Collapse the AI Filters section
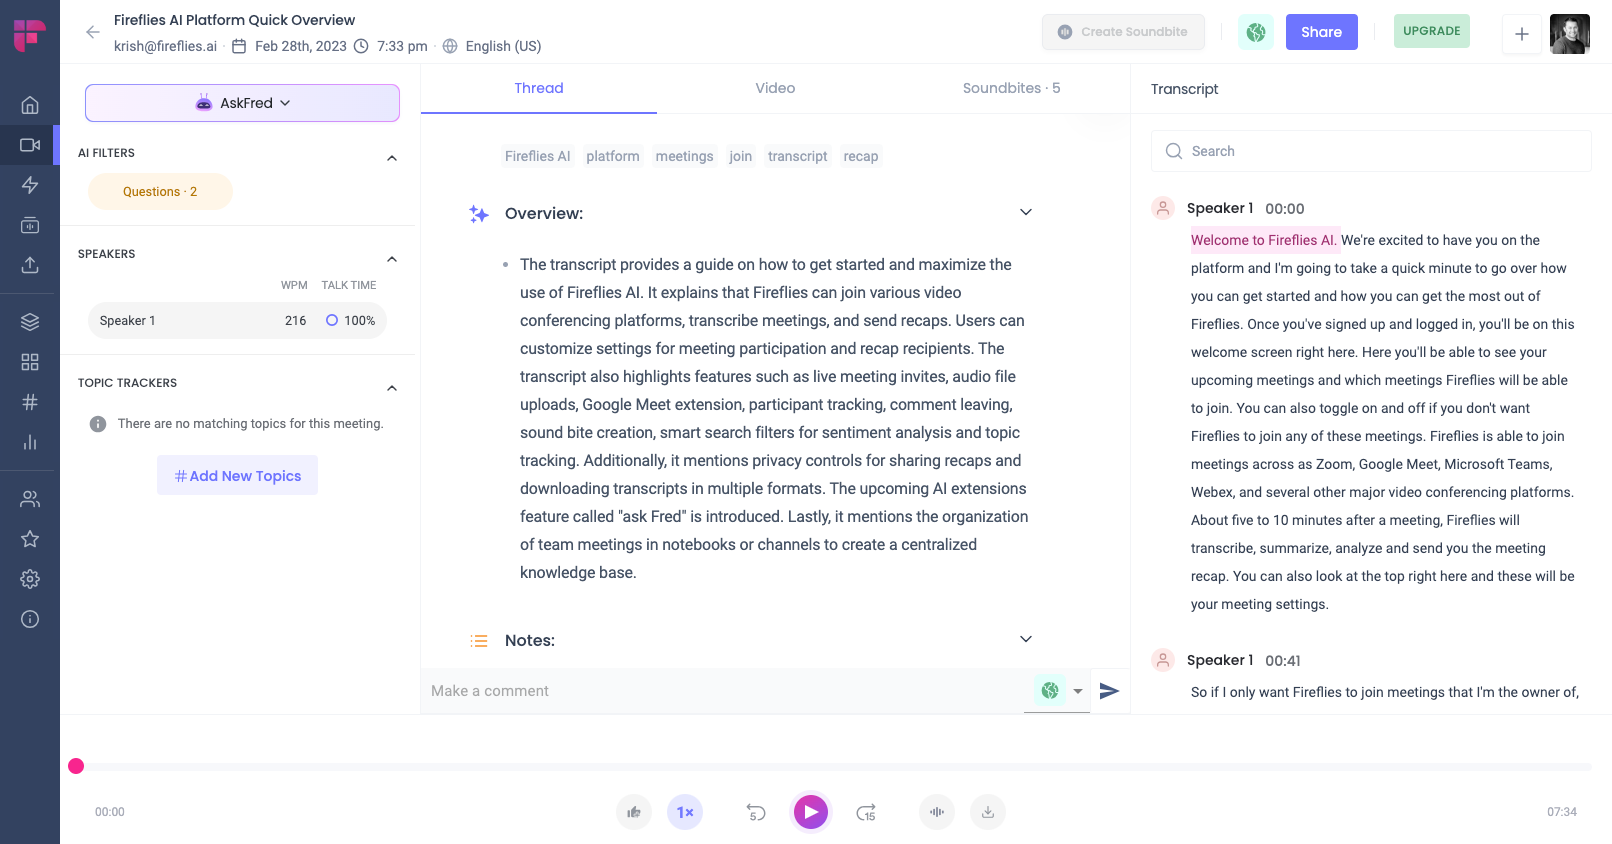Viewport: 1612px width, 844px height. point(392,158)
